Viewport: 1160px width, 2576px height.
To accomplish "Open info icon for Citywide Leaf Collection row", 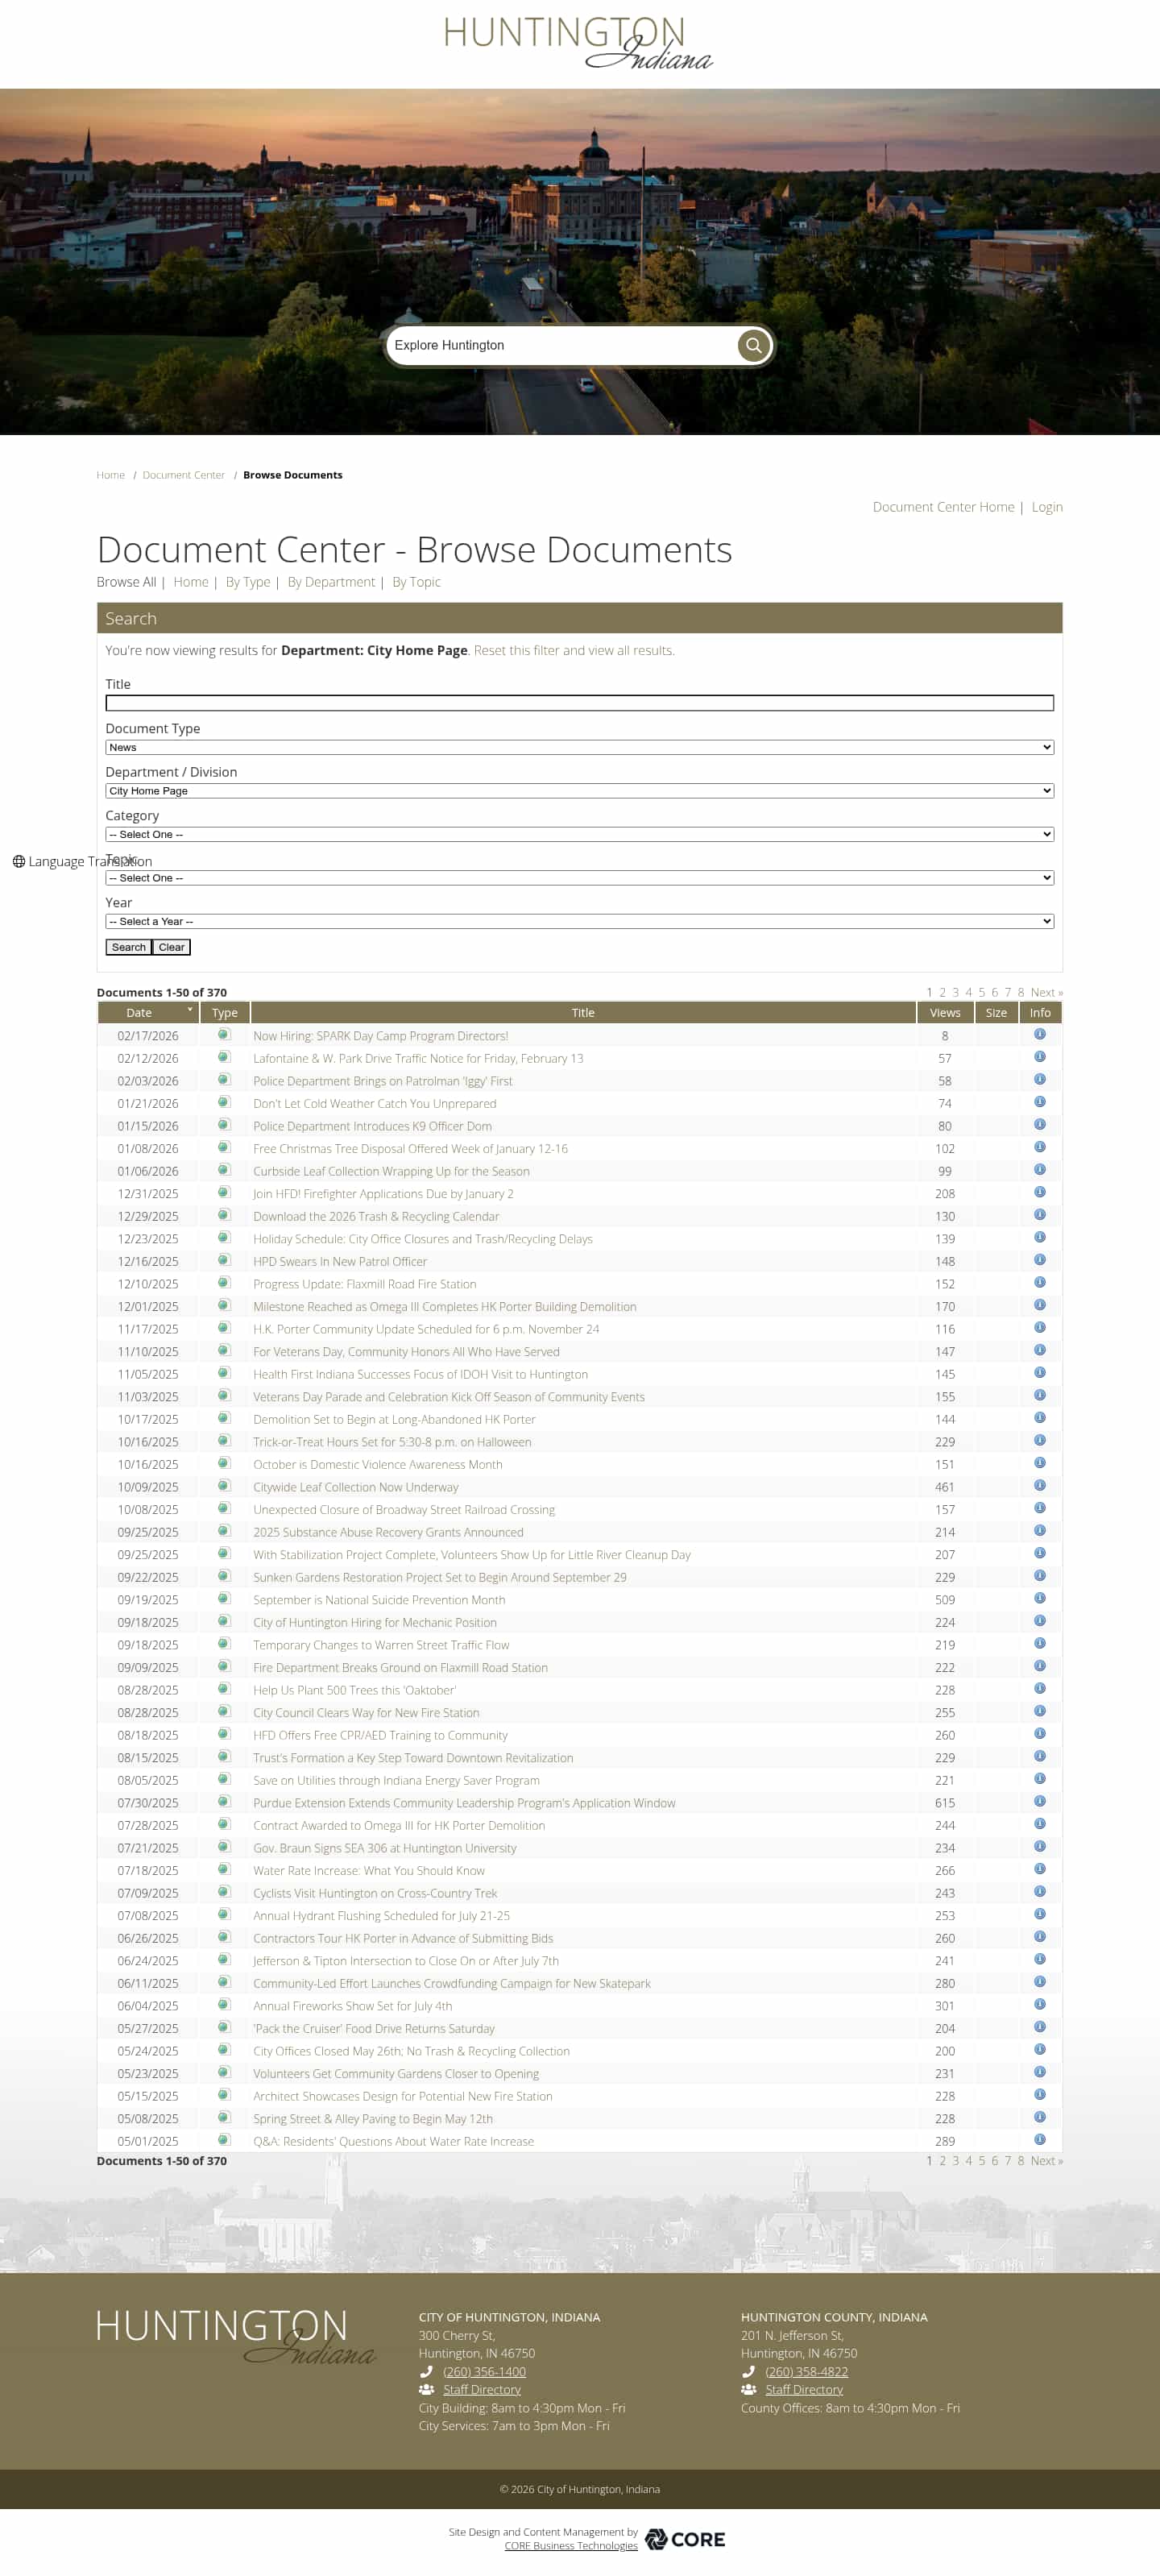I will coord(1039,1486).
